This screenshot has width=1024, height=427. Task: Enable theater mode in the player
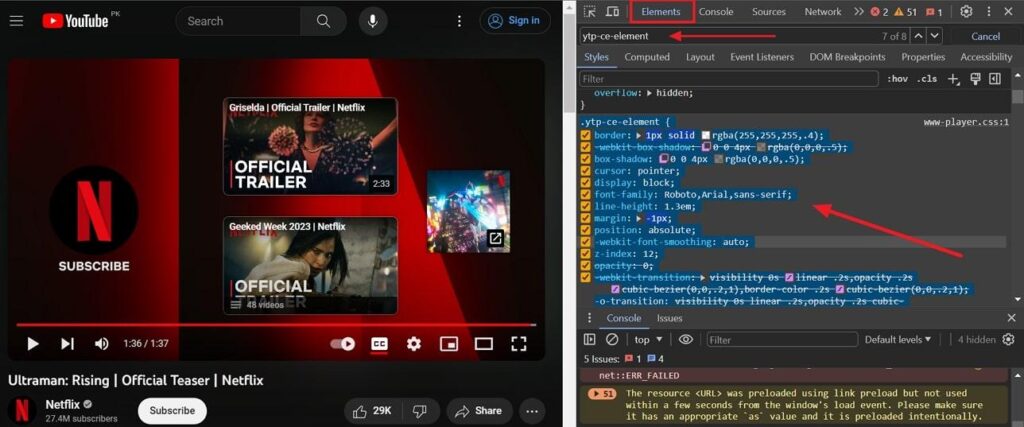tap(484, 343)
